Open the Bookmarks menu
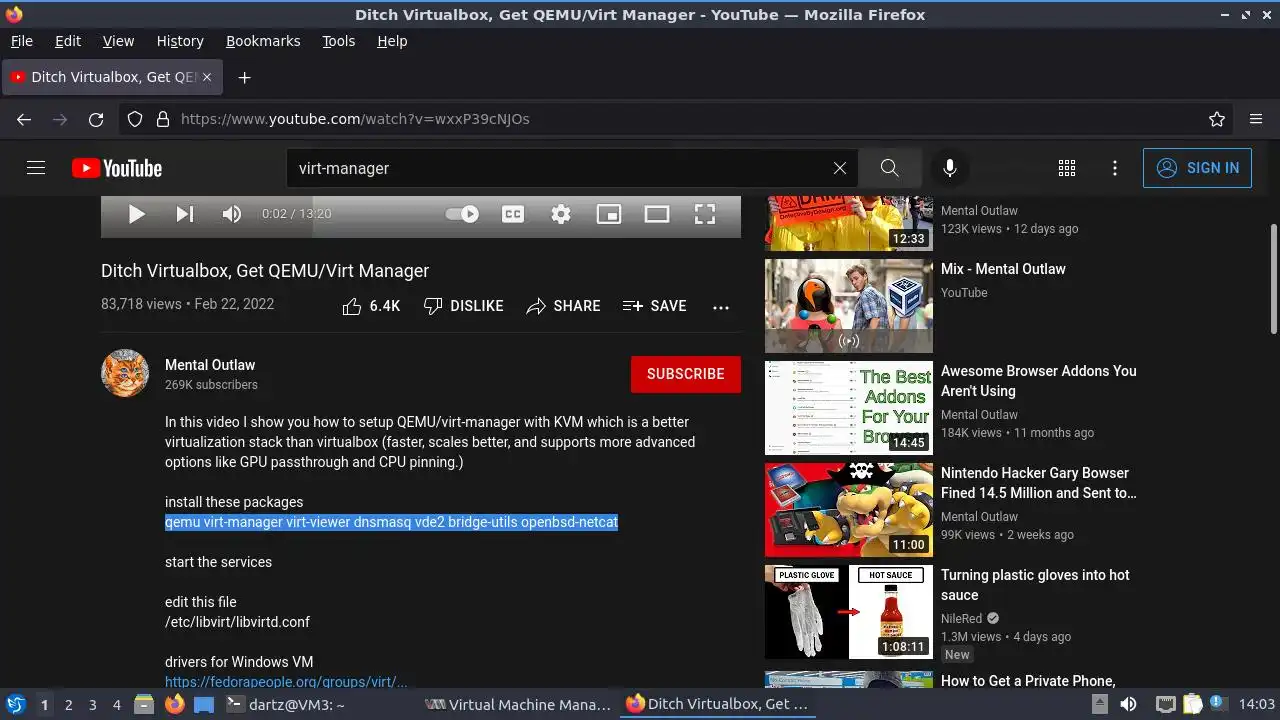Image resolution: width=1280 pixels, height=720 pixels. pos(263,41)
